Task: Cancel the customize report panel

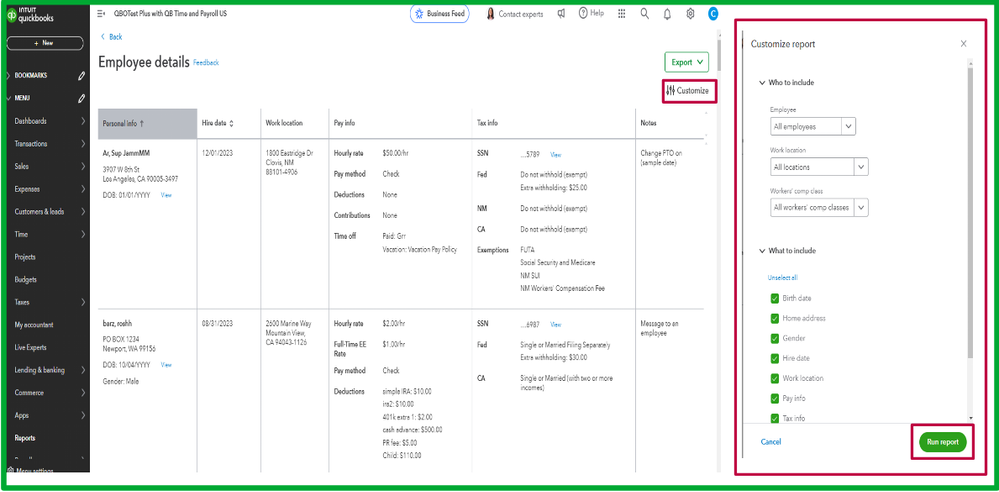Action: tap(770, 442)
